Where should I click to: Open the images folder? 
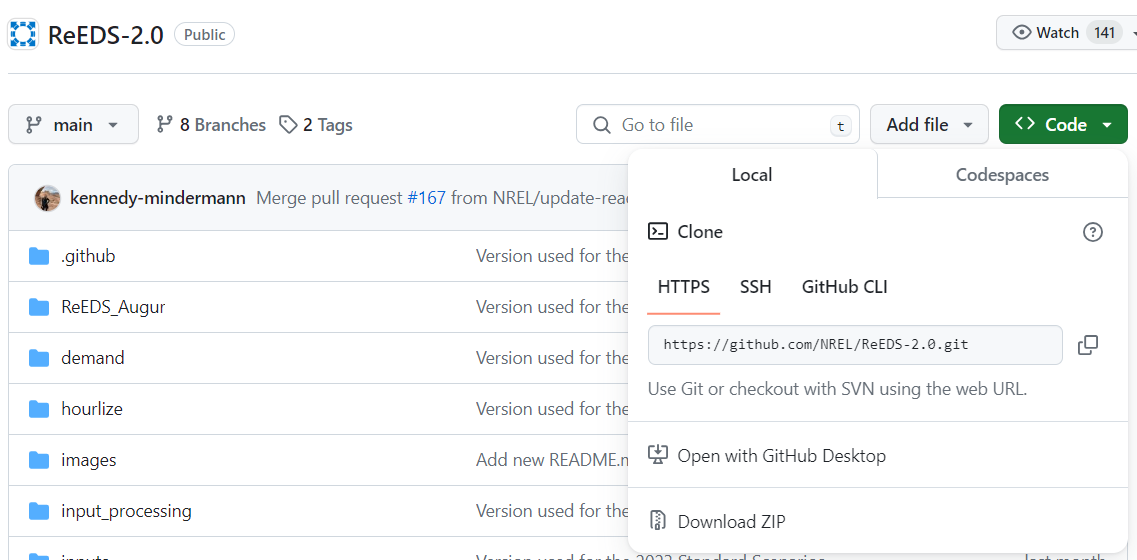(88, 461)
